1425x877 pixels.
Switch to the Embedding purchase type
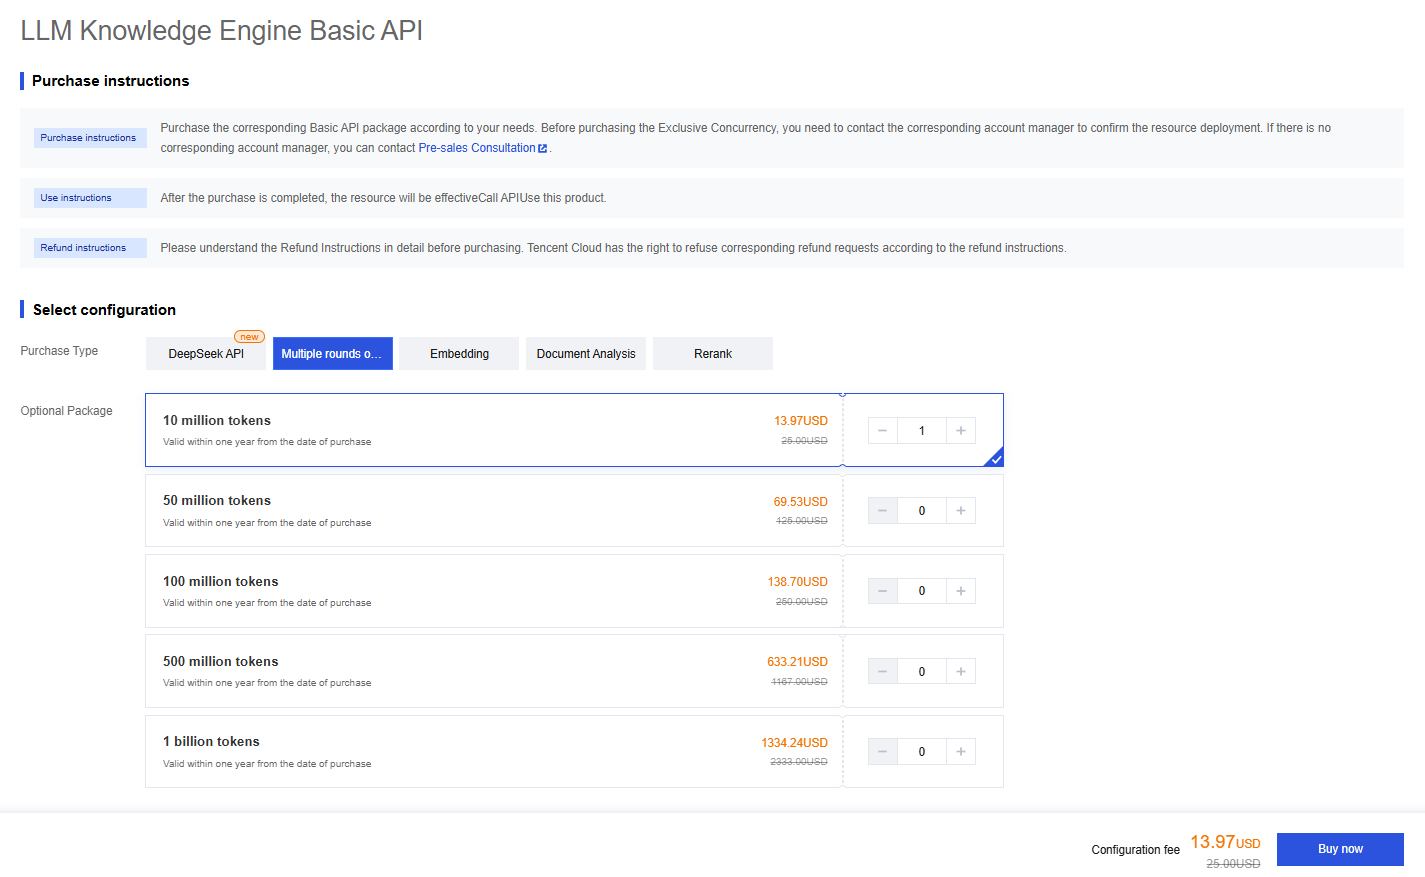coord(459,354)
